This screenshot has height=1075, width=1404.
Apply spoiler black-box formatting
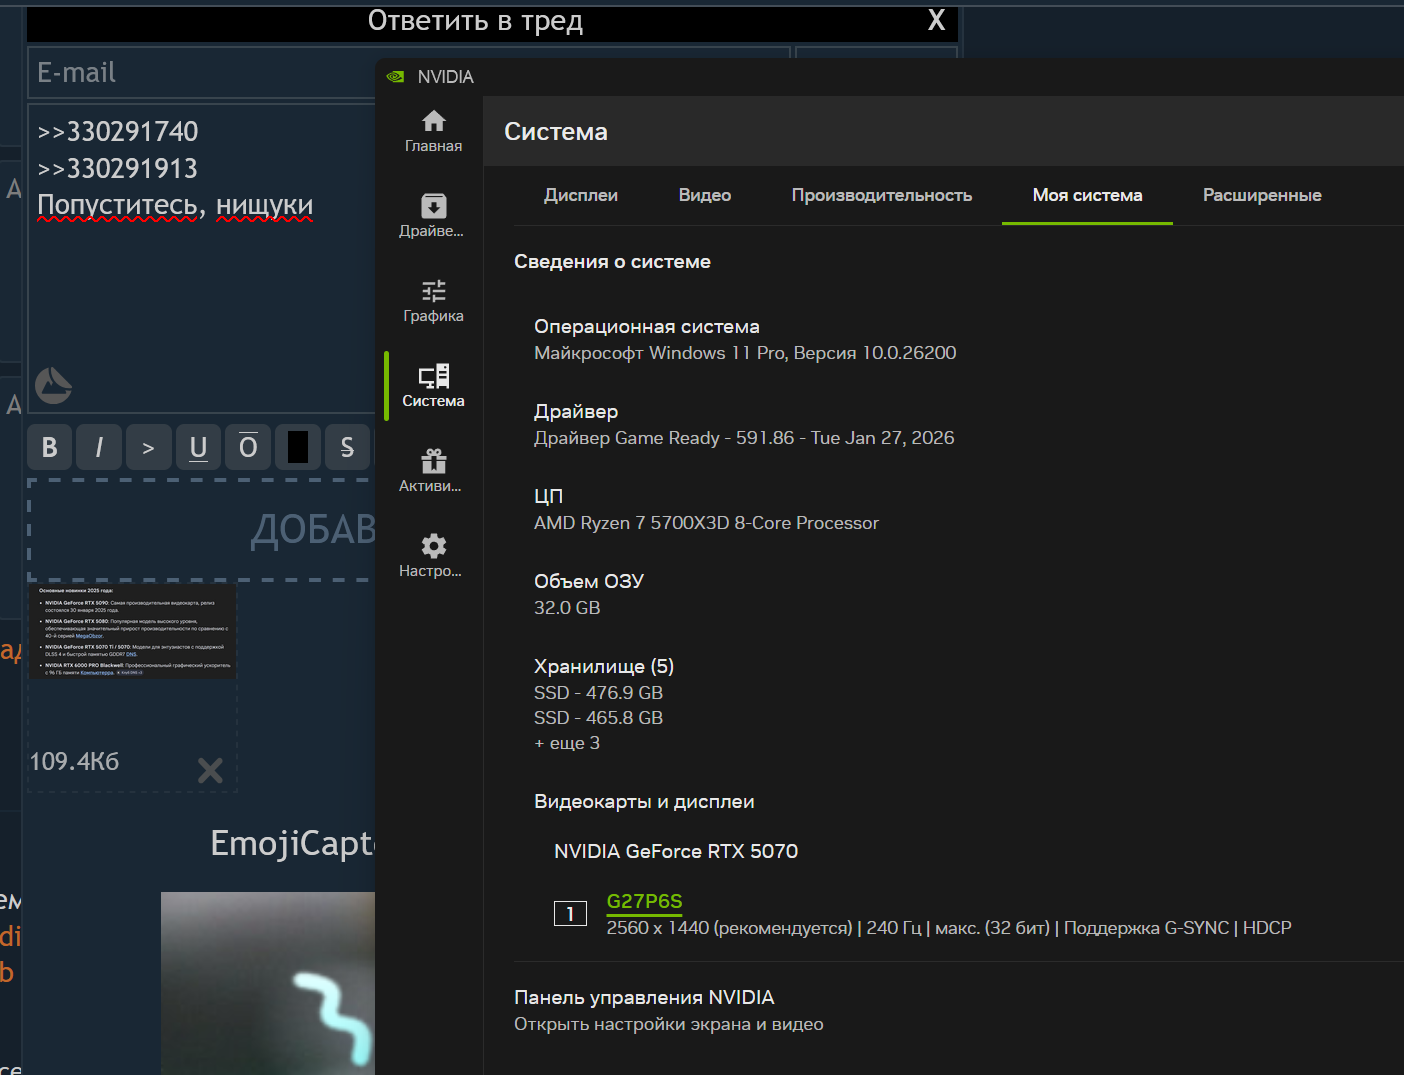[x=297, y=447]
